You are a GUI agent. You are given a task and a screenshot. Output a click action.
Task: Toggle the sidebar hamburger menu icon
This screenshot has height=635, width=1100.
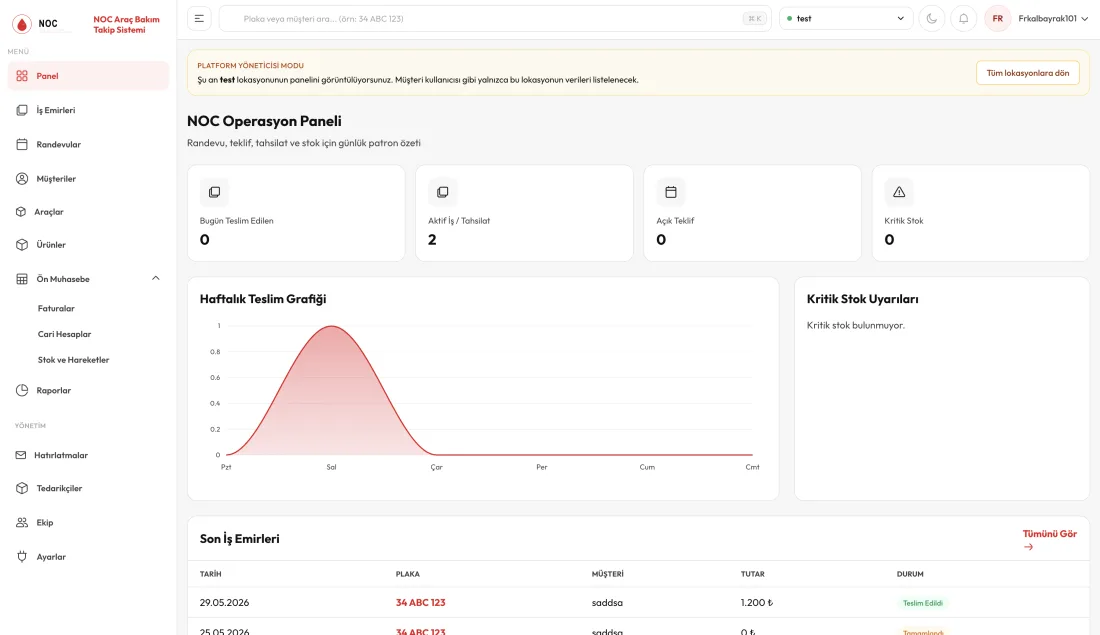(199, 19)
